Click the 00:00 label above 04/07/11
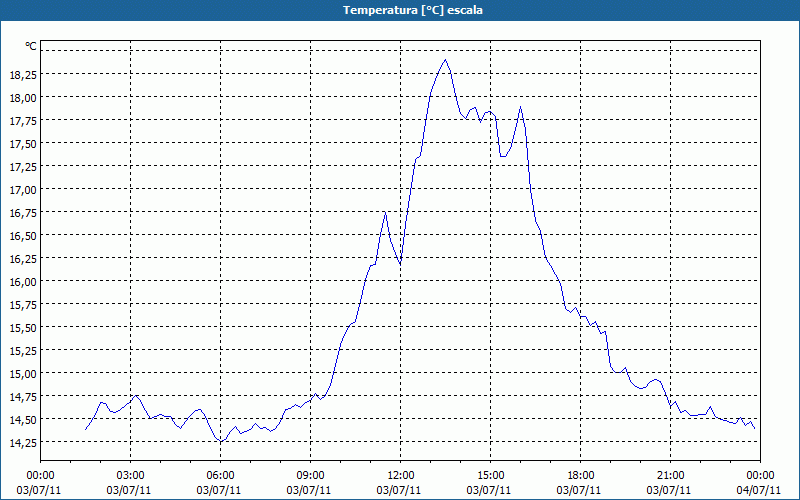The image size is (800, 500). pyautogui.click(x=760, y=476)
